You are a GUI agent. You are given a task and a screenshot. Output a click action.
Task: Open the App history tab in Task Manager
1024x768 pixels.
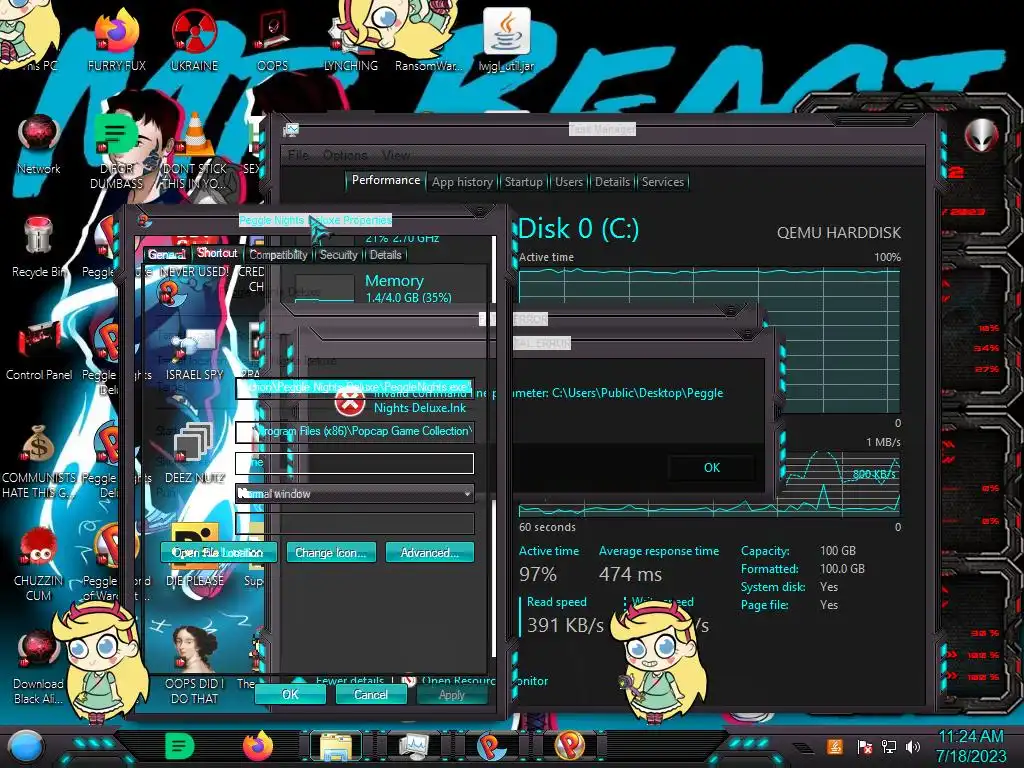point(462,182)
